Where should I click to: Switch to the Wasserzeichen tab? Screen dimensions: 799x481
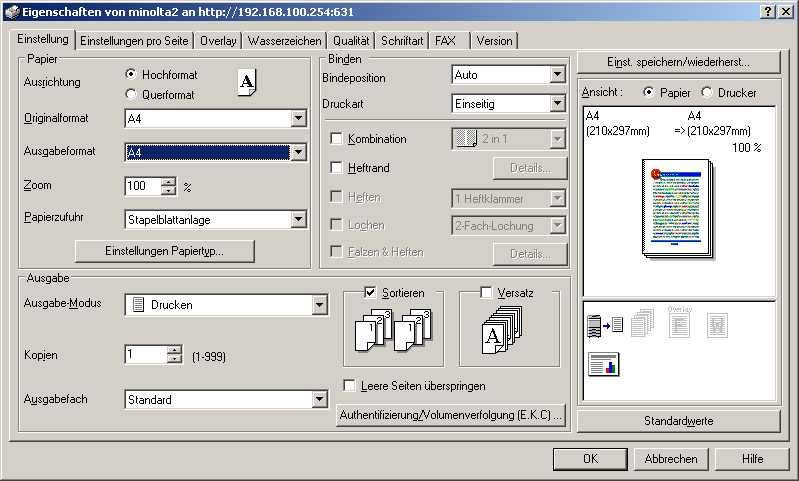[x=285, y=41]
